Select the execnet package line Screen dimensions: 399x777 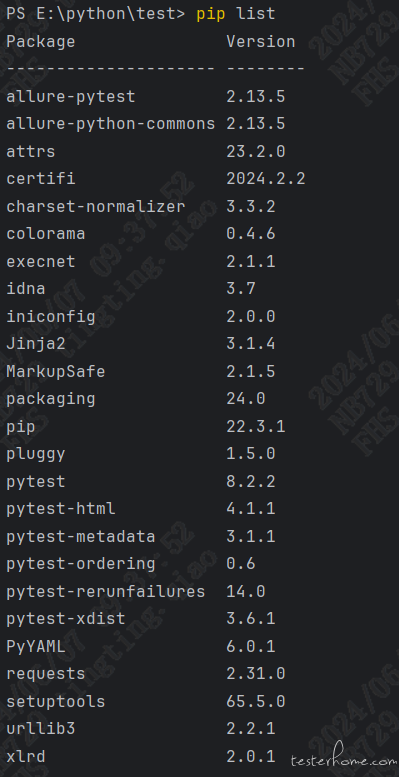point(141,261)
